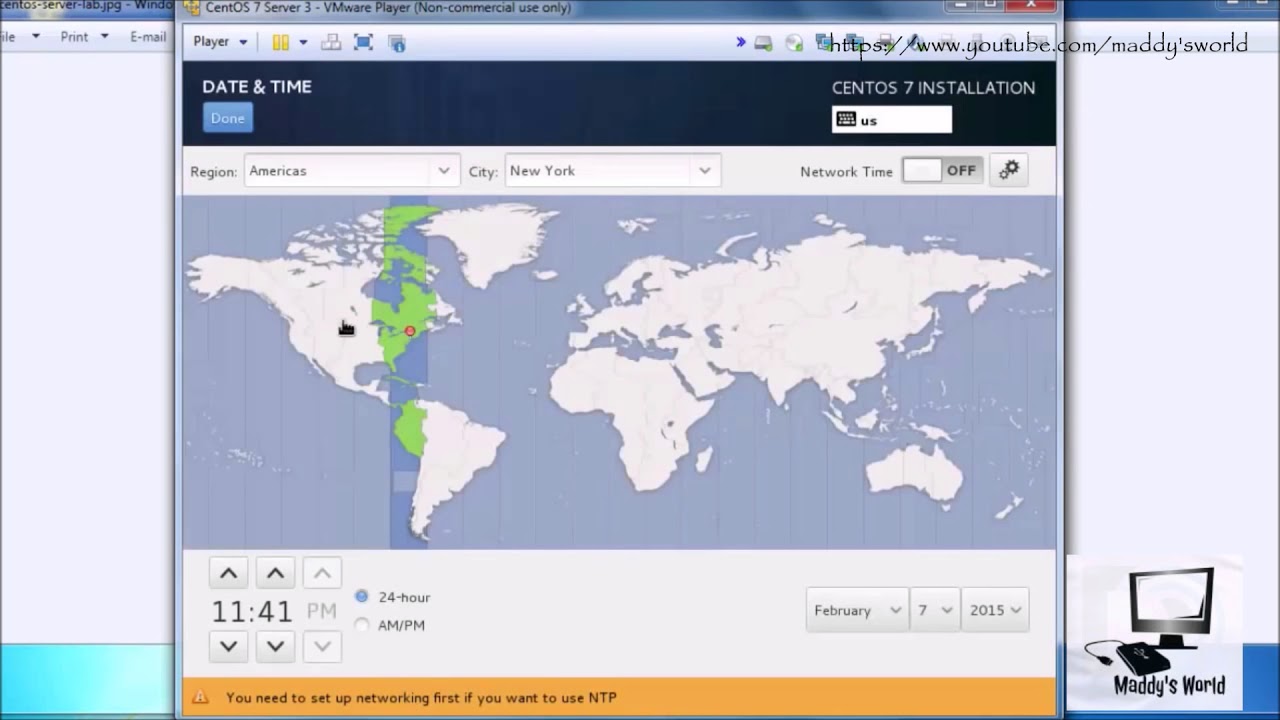Select the AM/PM radio button
This screenshot has width=1280, height=720.
(x=362, y=625)
